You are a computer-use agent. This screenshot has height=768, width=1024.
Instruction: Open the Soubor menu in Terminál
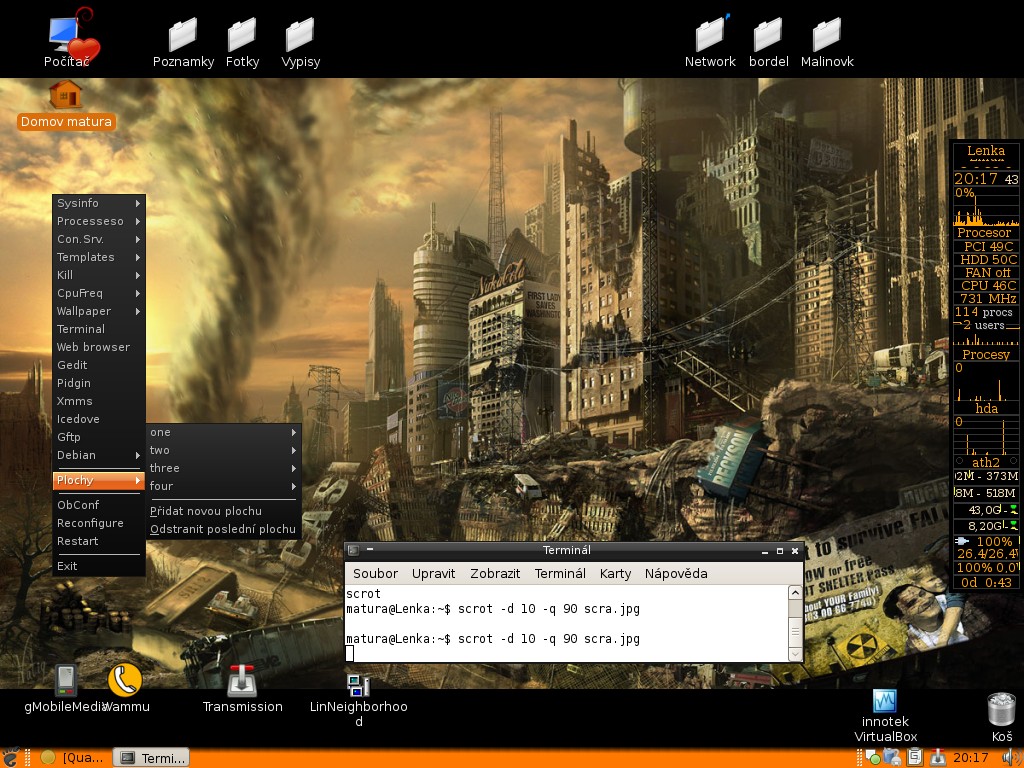(375, 573)
